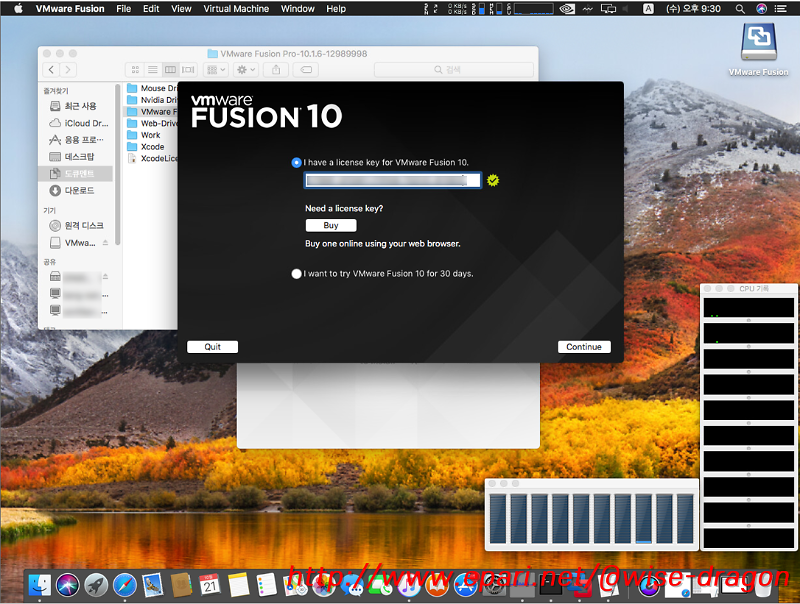
Task: Select the Xcode folder in Finder
Action: 146,147
